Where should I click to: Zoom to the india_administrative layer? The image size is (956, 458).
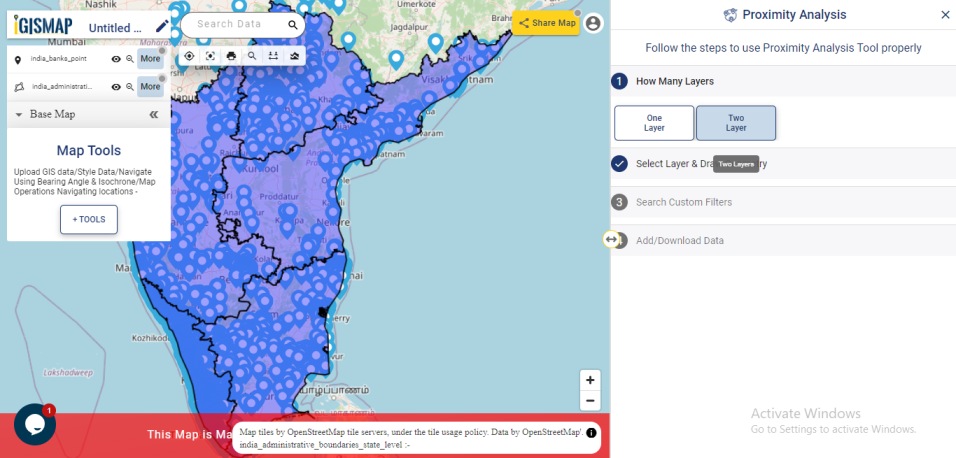(130, 87)
